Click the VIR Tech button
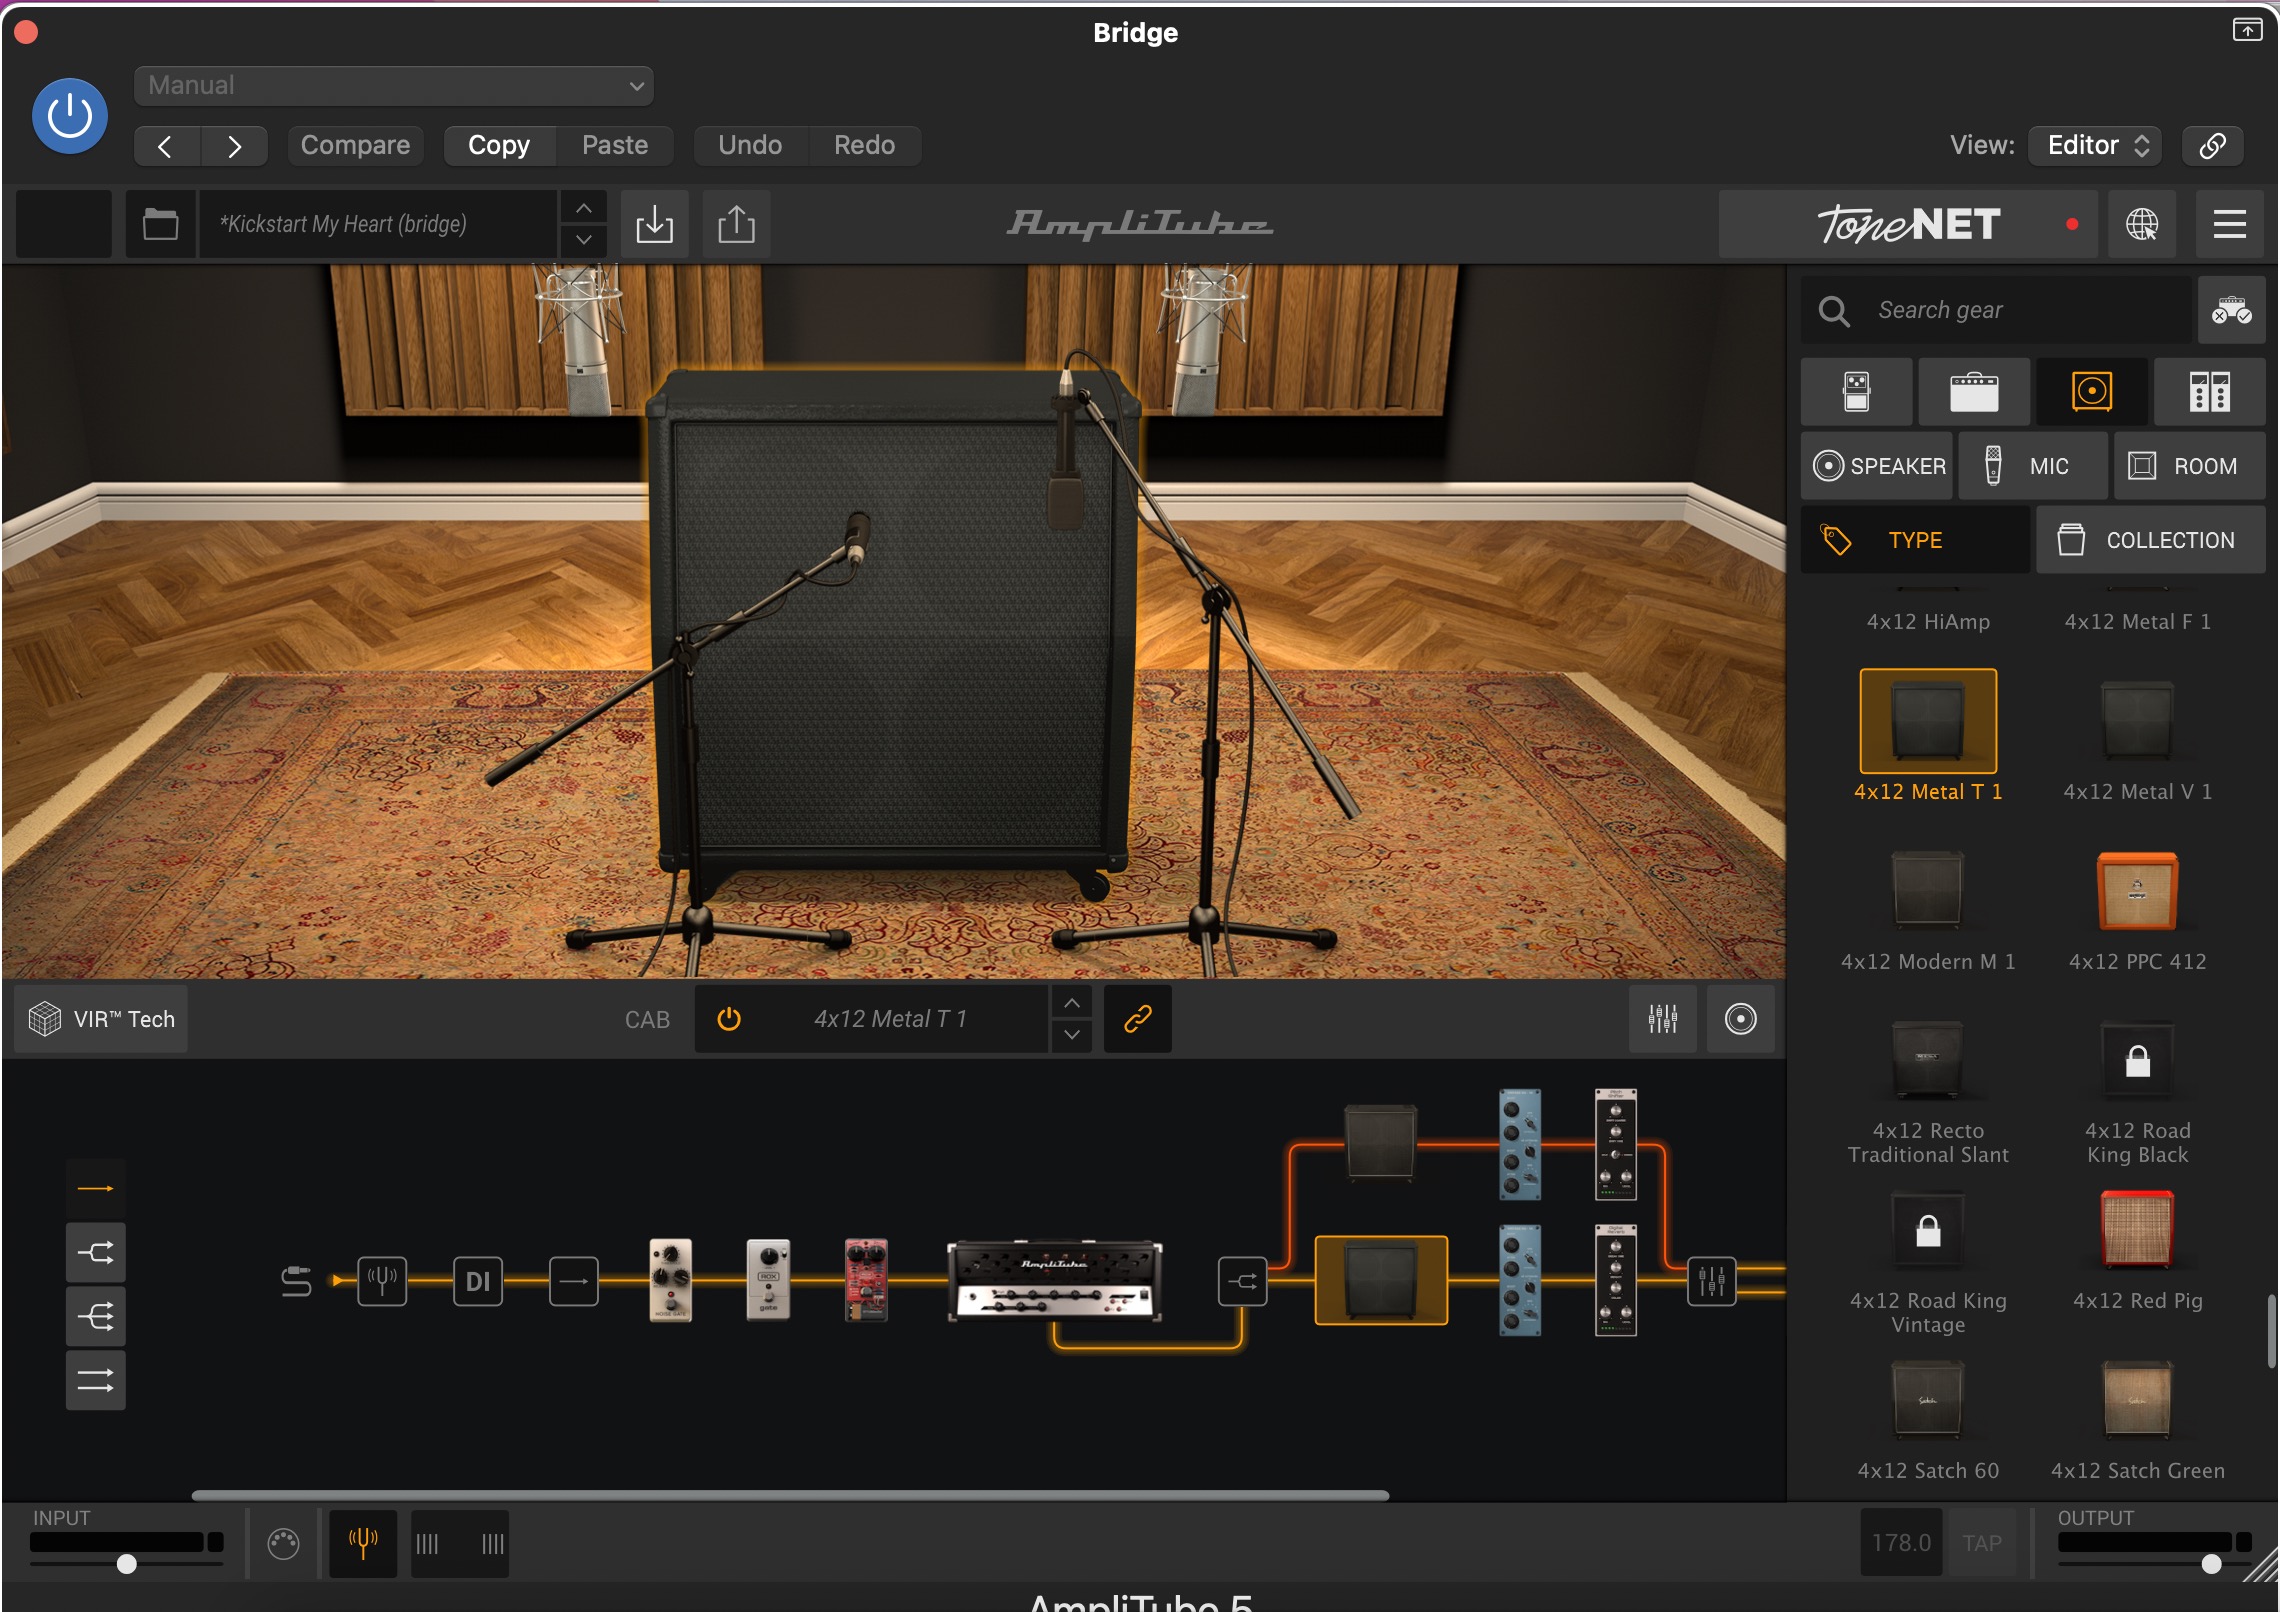 click(x=102, y=1019)
